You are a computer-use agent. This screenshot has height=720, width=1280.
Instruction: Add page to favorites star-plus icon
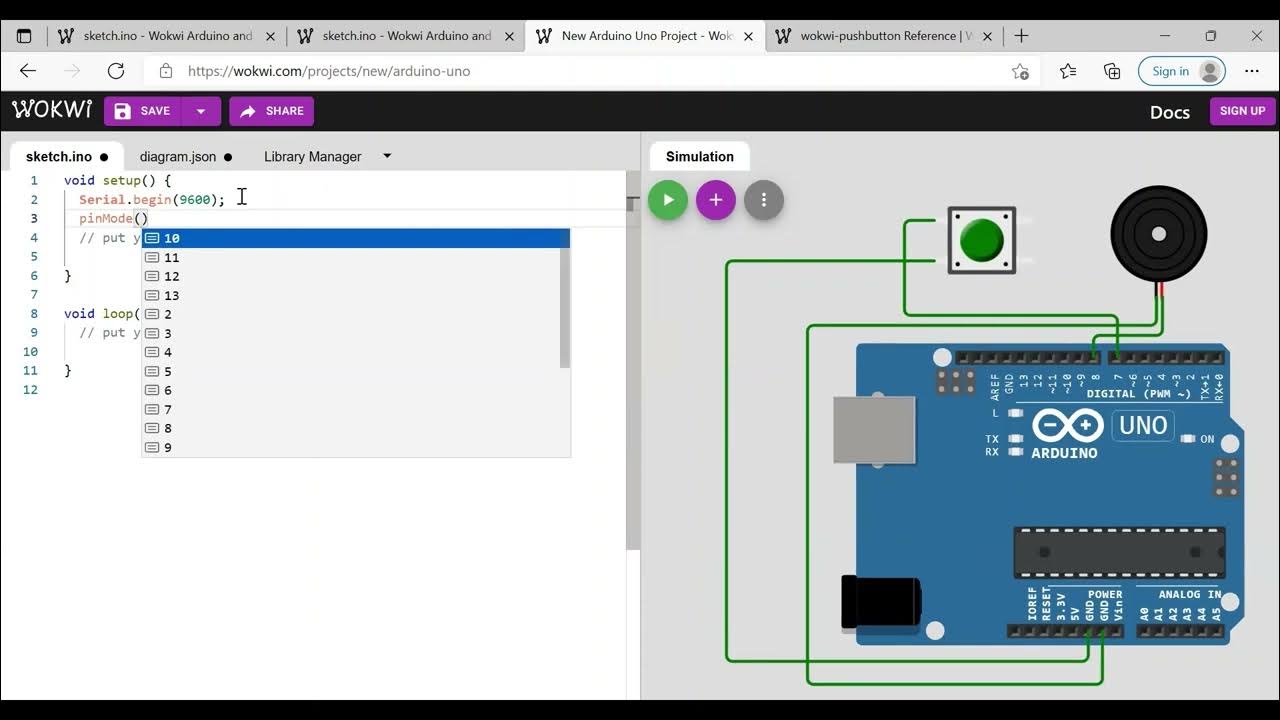pos(1020,71)
